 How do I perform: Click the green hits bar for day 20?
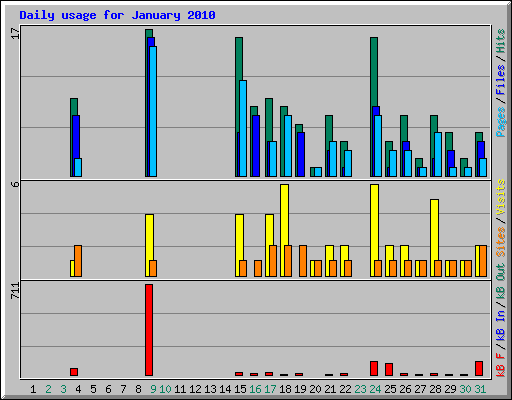[312, 172]
